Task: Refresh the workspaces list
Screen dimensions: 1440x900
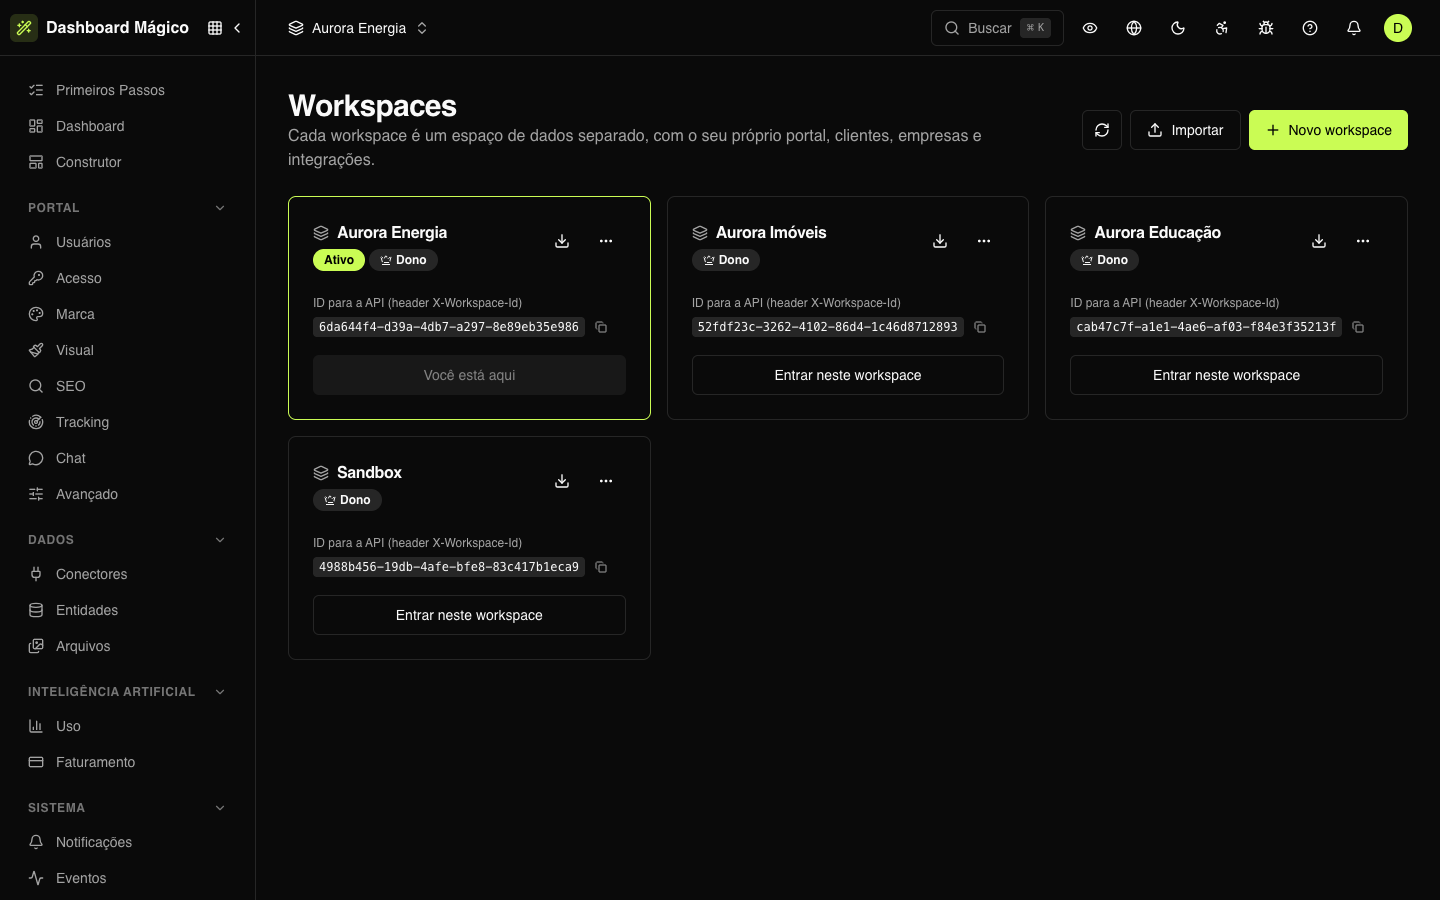Action: [1102, 130]
